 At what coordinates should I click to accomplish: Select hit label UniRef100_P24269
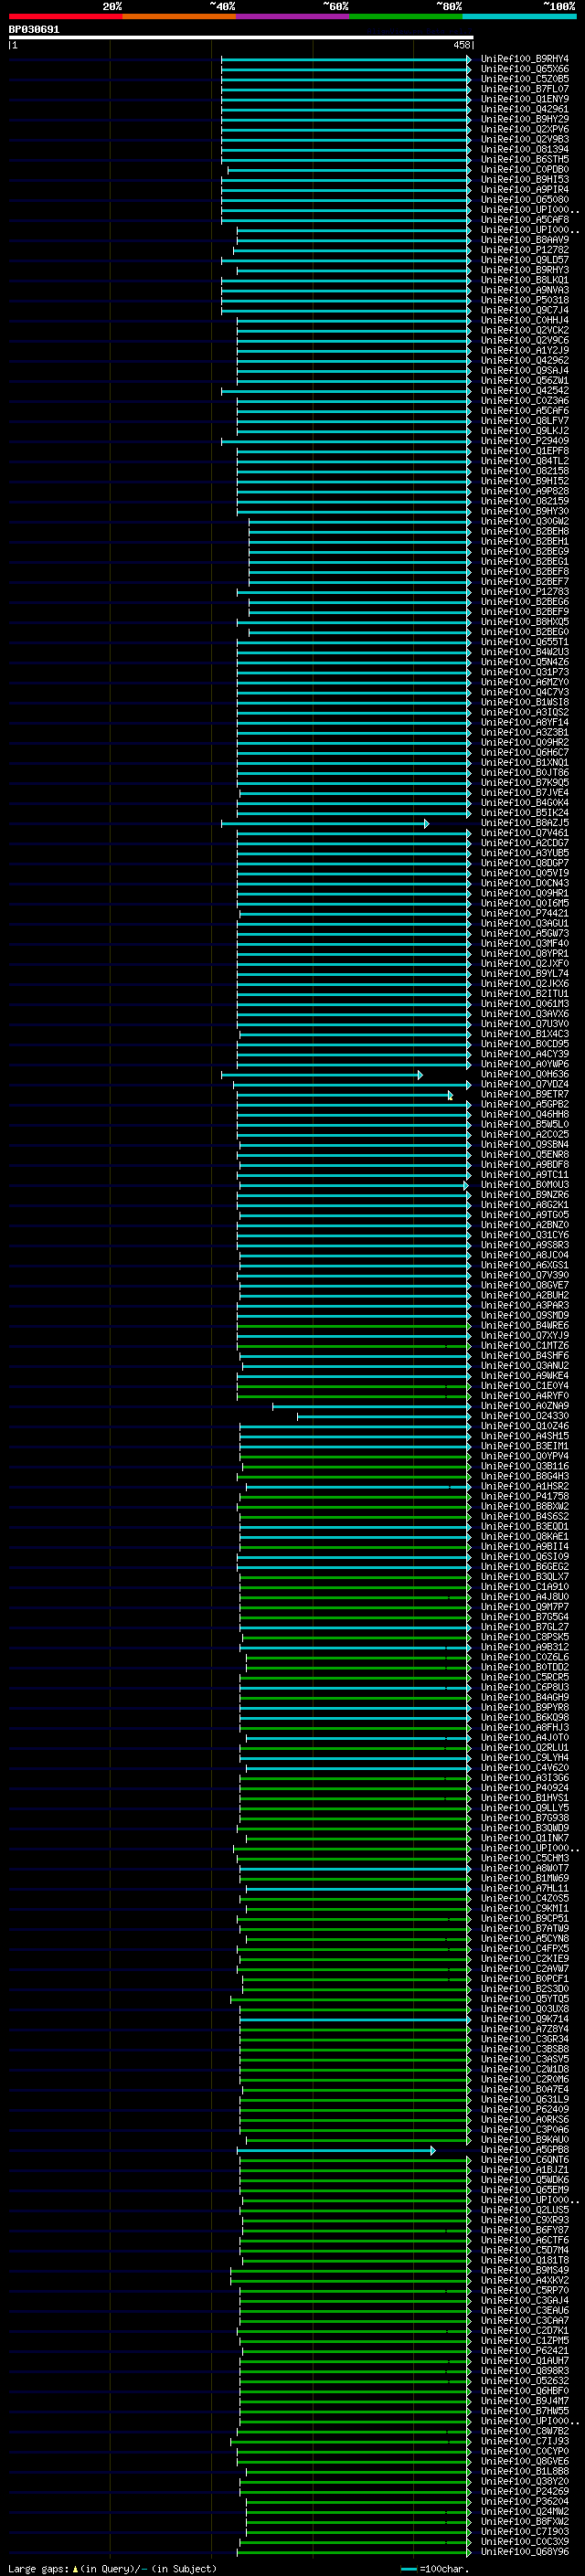[524, 2491]
